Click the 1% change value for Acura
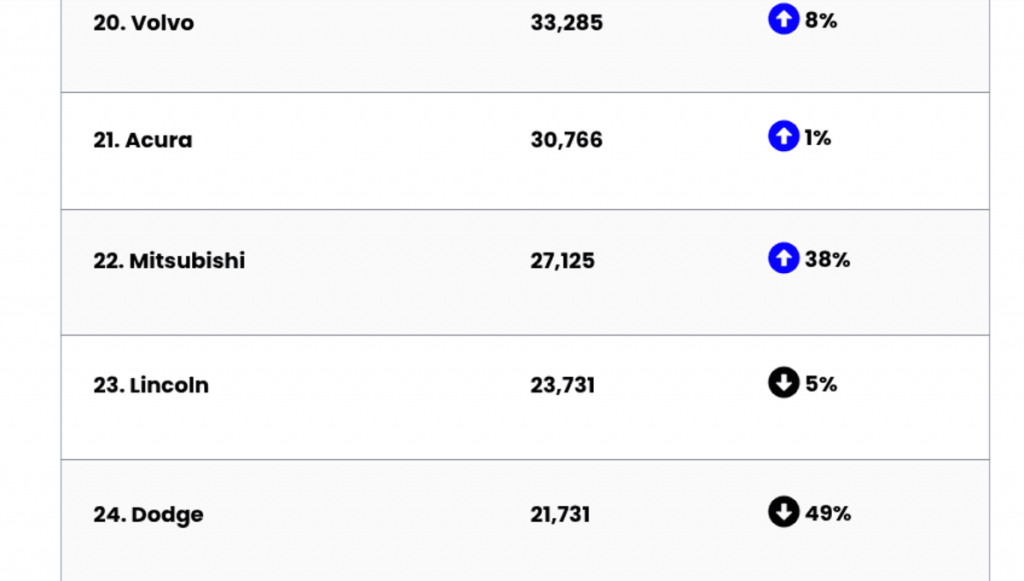Viewport: 1024px width, 581px height. [x=818, y=138]
